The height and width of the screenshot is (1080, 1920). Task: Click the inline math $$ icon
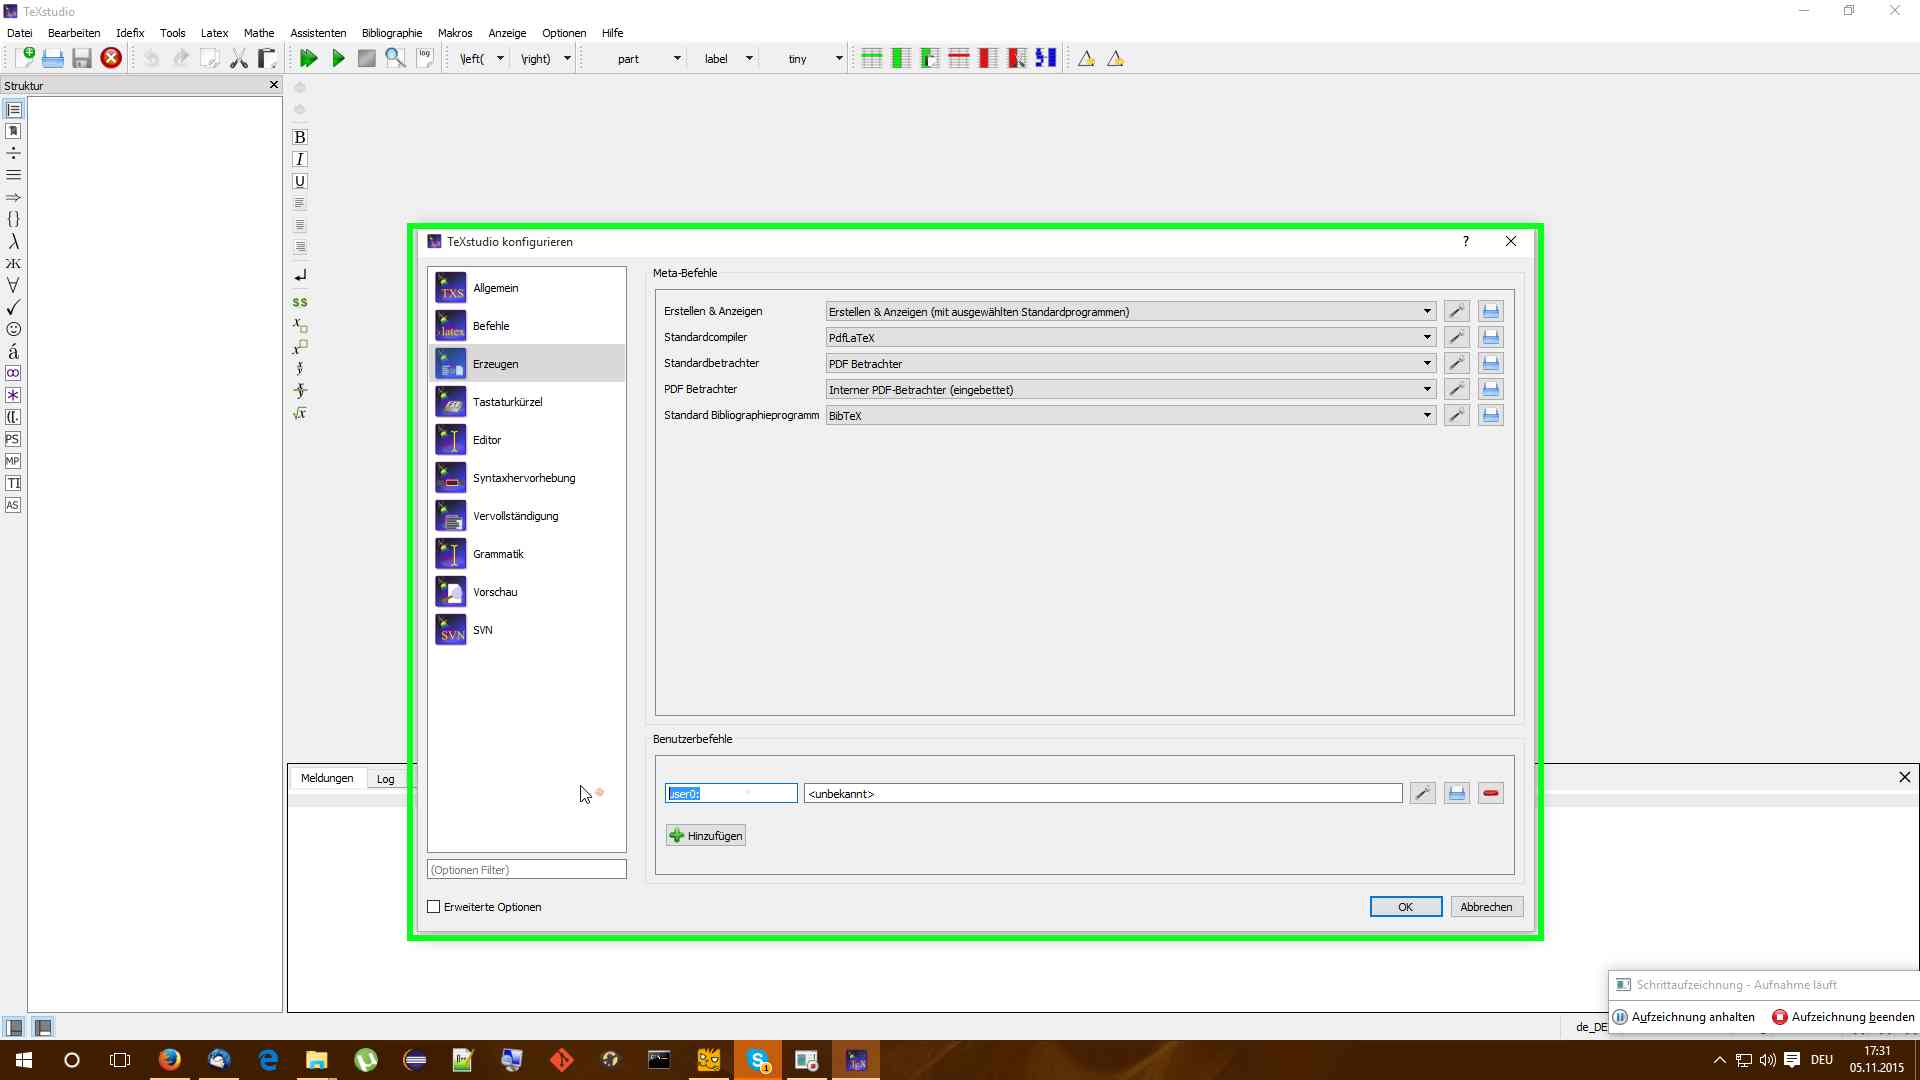click(x=299, y=302)
